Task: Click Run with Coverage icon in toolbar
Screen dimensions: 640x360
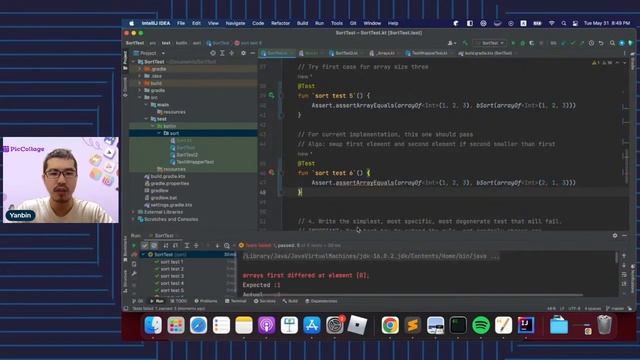Action: click(x=532, y=43)
